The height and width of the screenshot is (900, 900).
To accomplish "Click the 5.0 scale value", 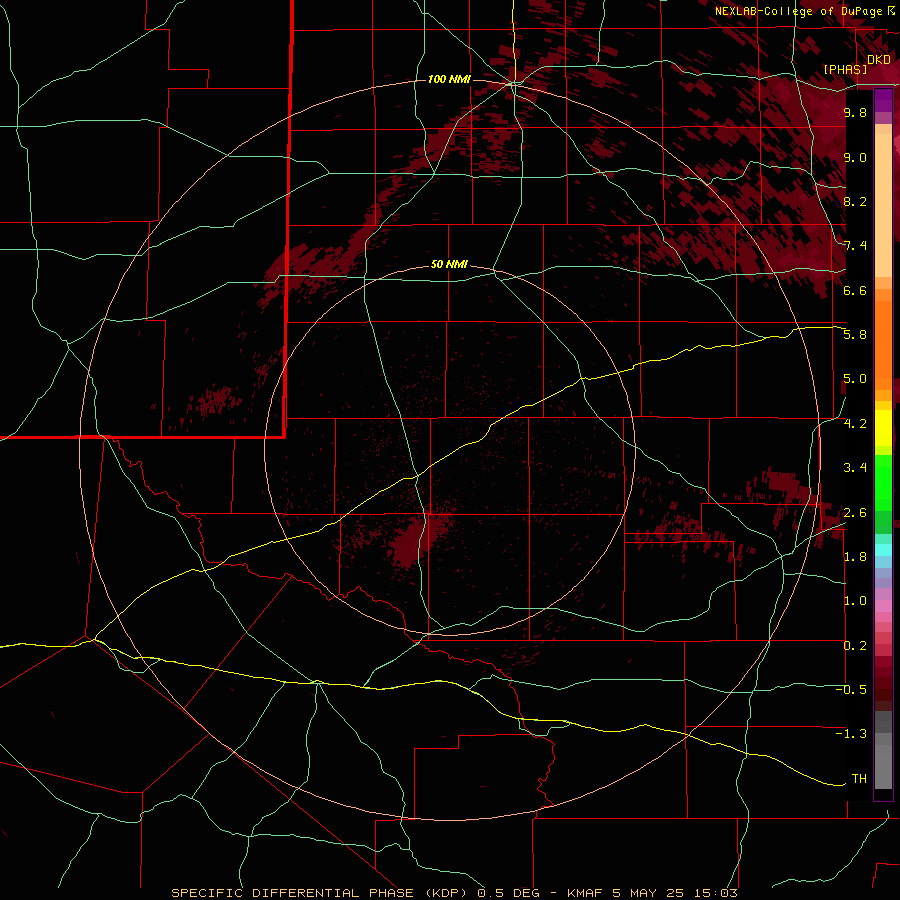I will (855, 379).
